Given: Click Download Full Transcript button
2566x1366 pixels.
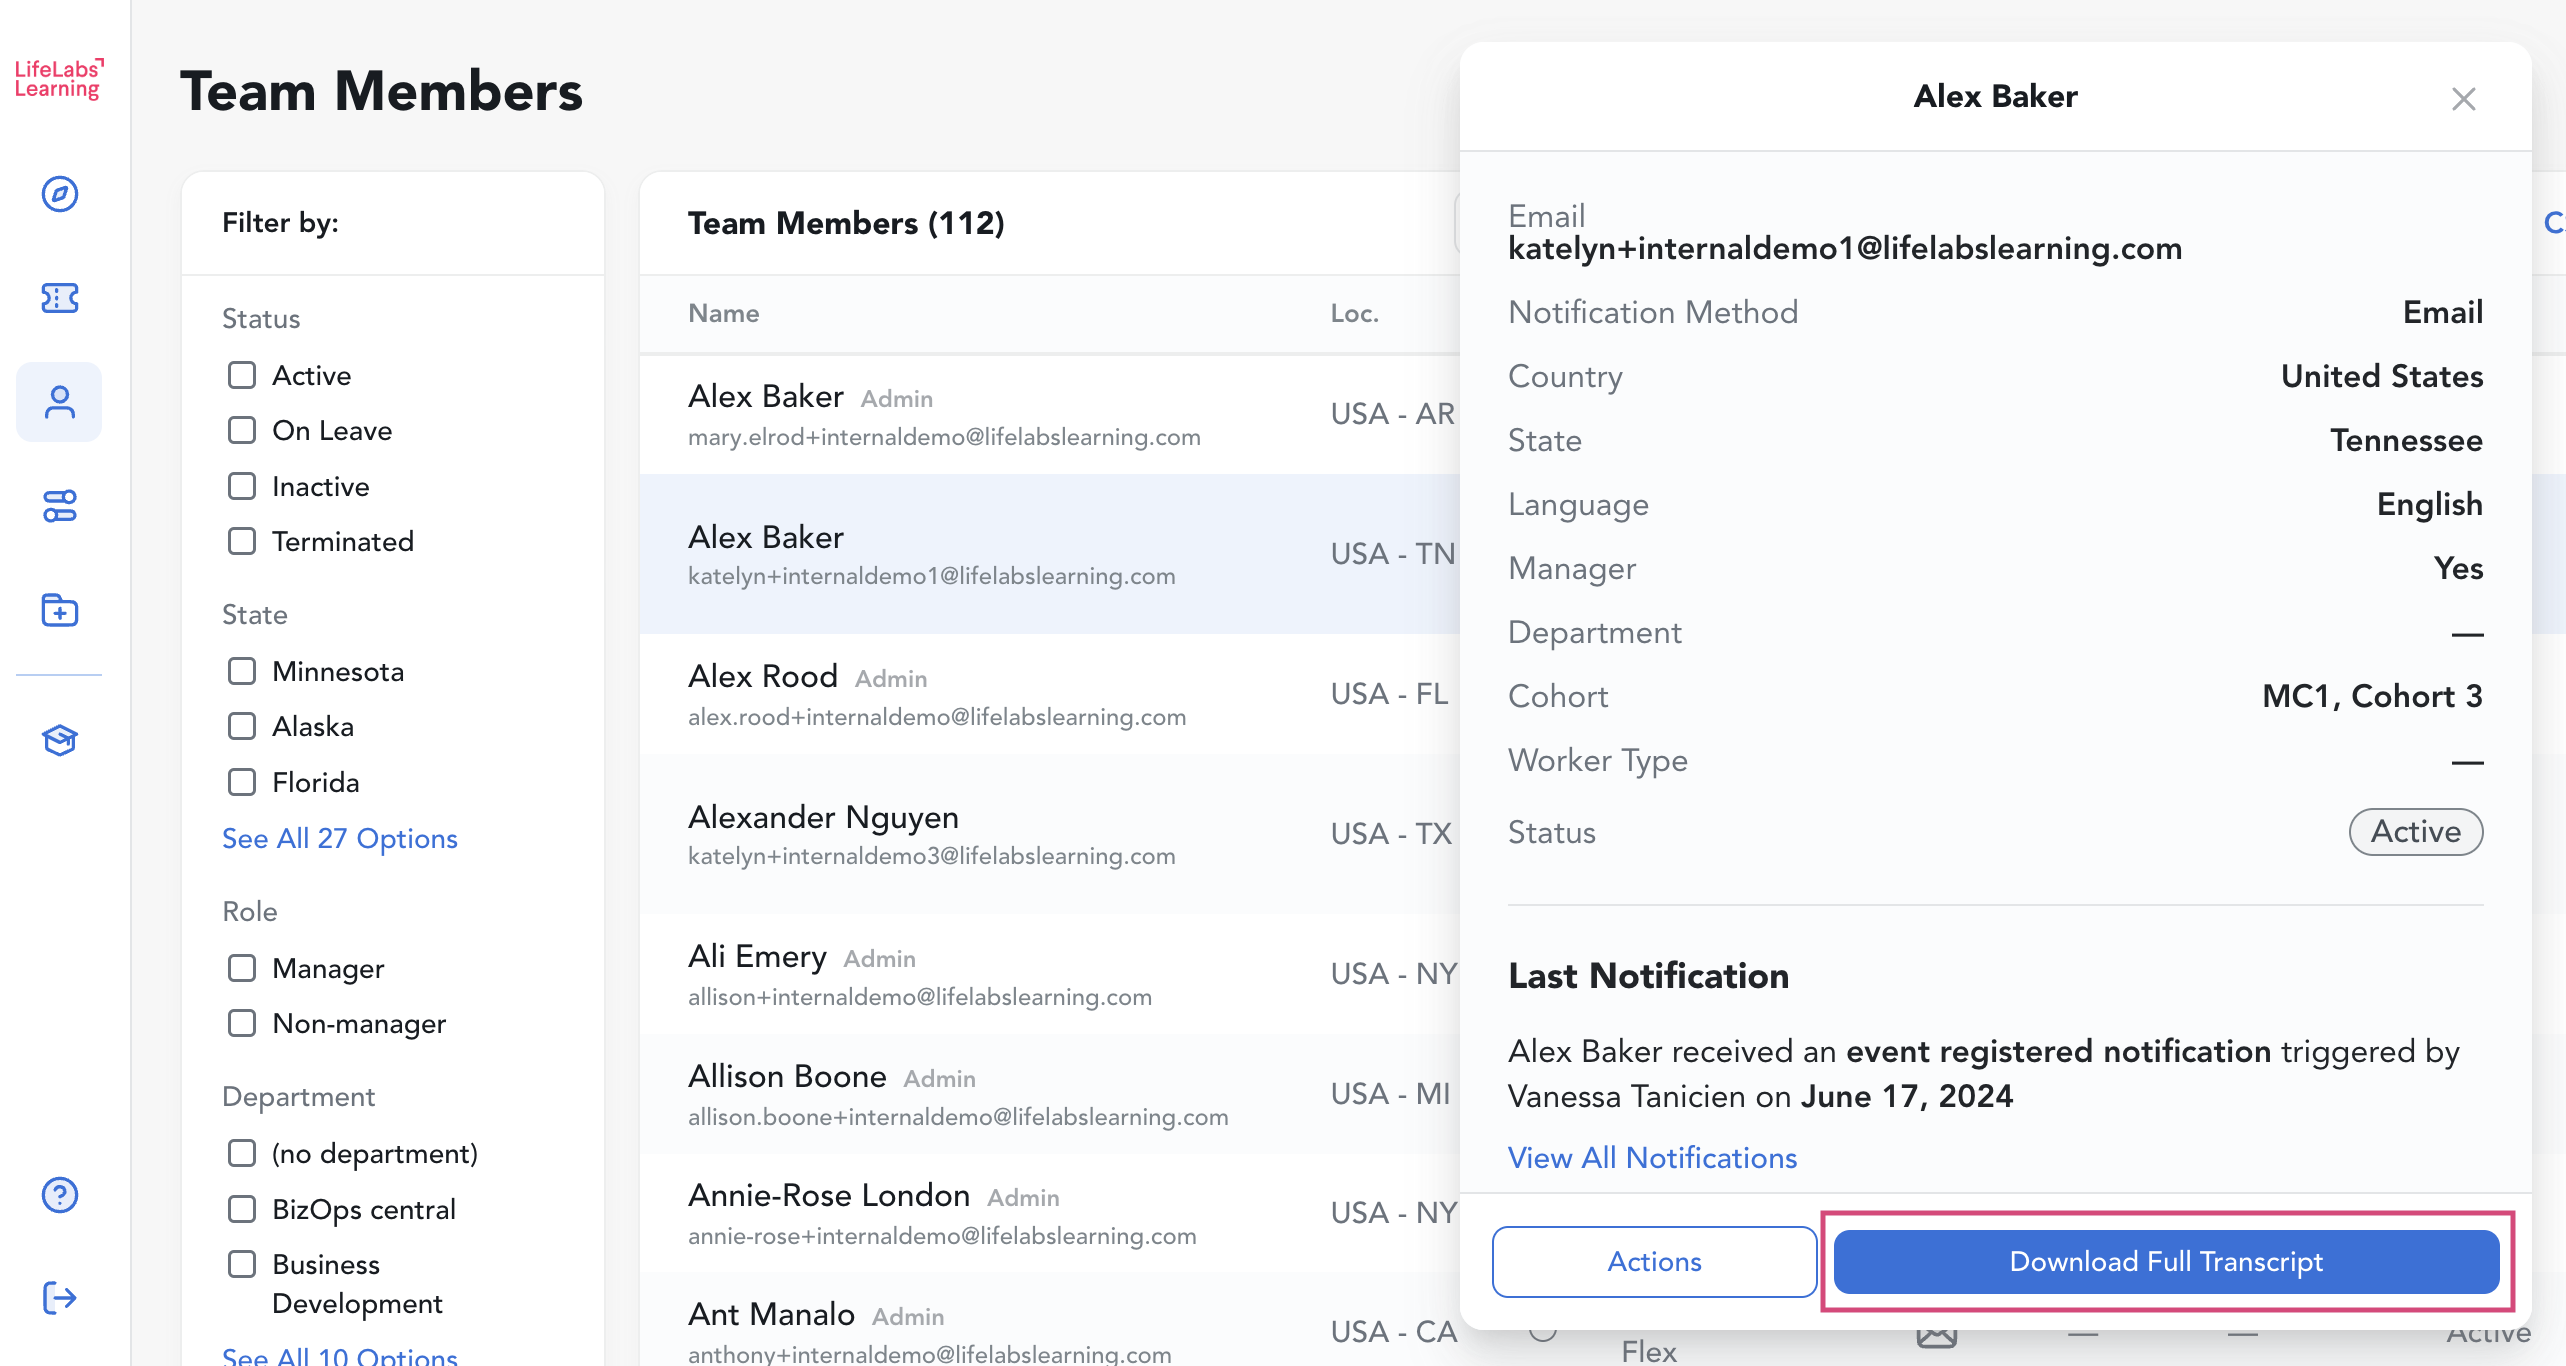Looking at the screenshot, I should [x=2166, y=1262].
